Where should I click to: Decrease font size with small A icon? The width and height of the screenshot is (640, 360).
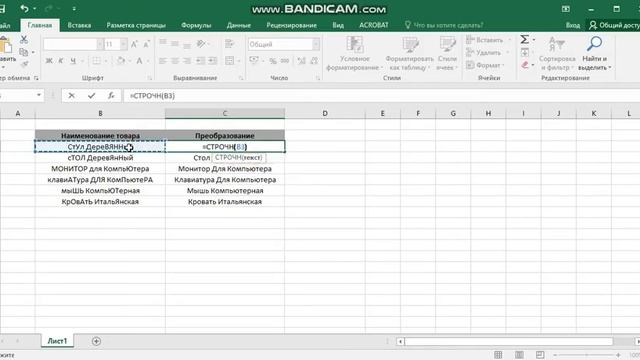tap(146, 44)
